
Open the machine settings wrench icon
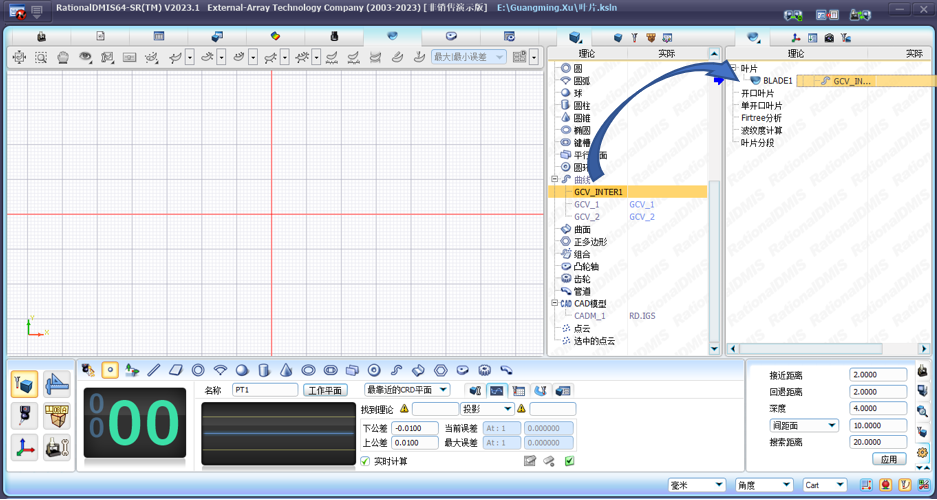[x=57, y=448]
